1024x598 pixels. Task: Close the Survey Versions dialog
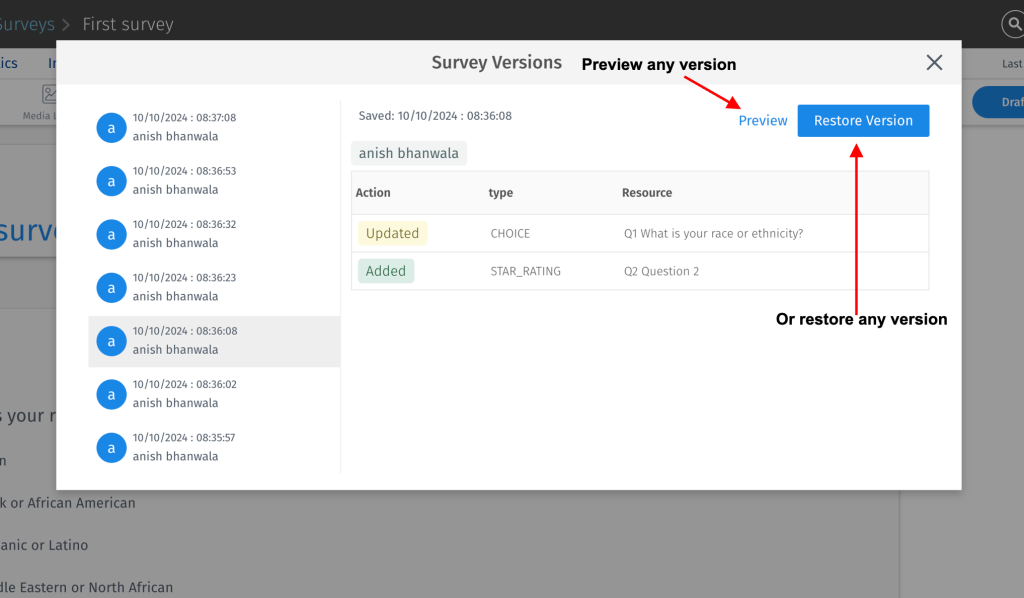(x=934, y=63)
